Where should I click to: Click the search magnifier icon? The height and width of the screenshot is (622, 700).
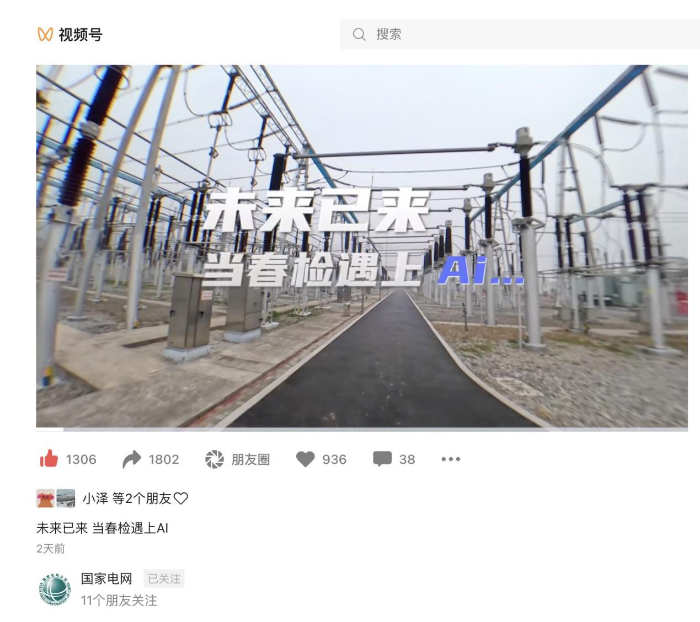click(359, 34)
